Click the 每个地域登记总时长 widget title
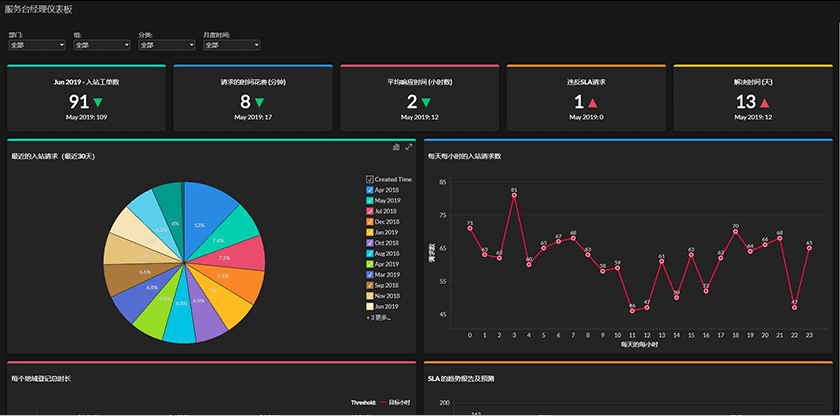840x417 pixels. (x=41, y=379)
